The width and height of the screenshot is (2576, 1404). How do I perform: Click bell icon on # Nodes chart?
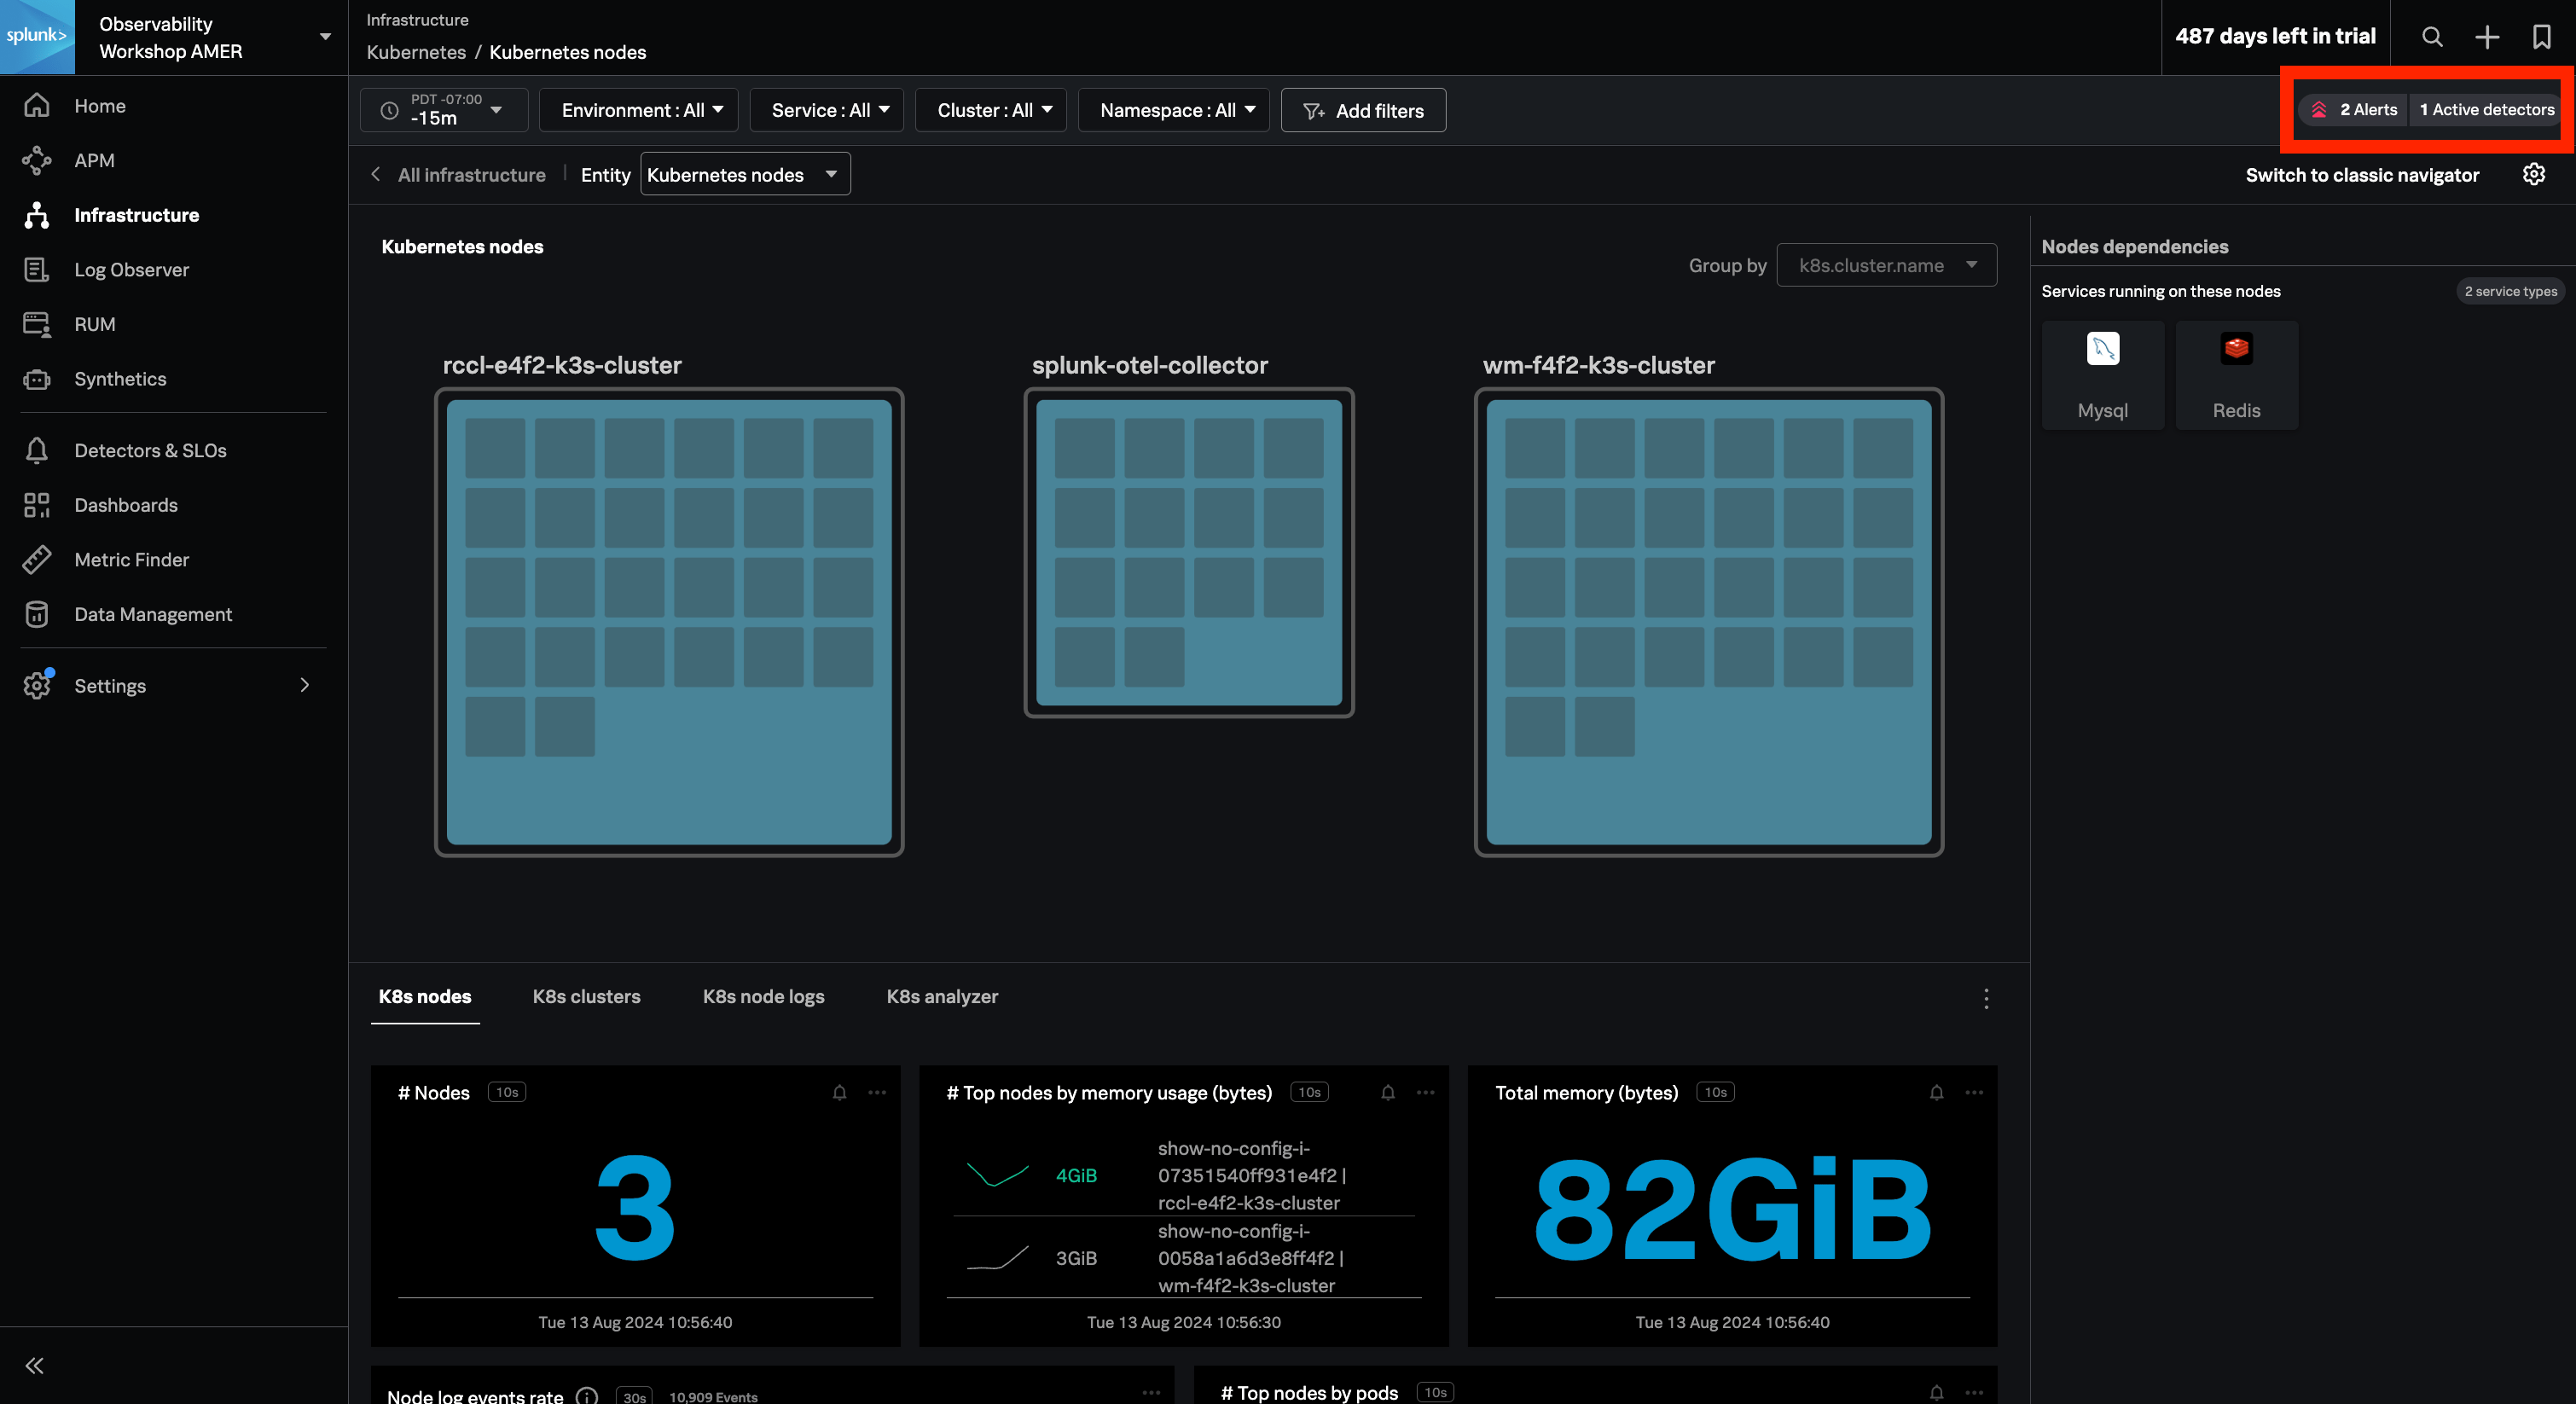click(x=839, y=1092)
